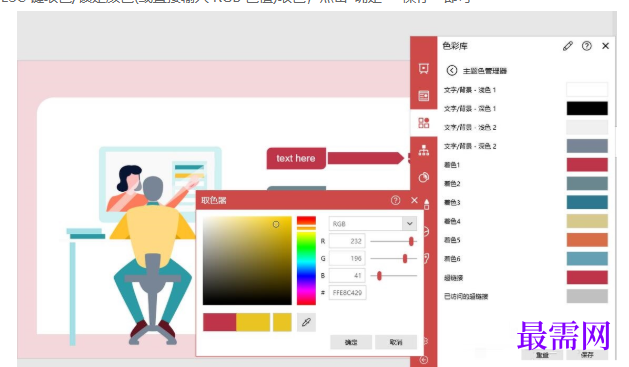Confirm color with the 确定 button
The image size is (629, 367).
coord(351,342)
